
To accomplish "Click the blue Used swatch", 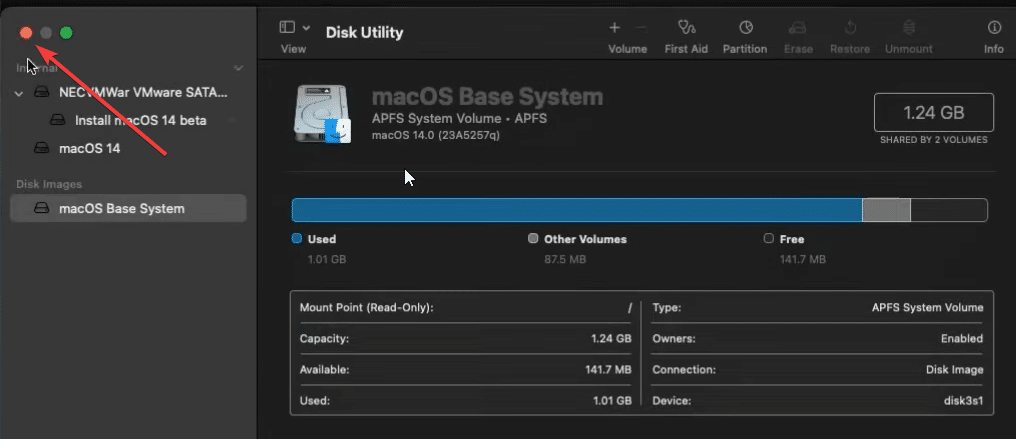I will (297, 238).
